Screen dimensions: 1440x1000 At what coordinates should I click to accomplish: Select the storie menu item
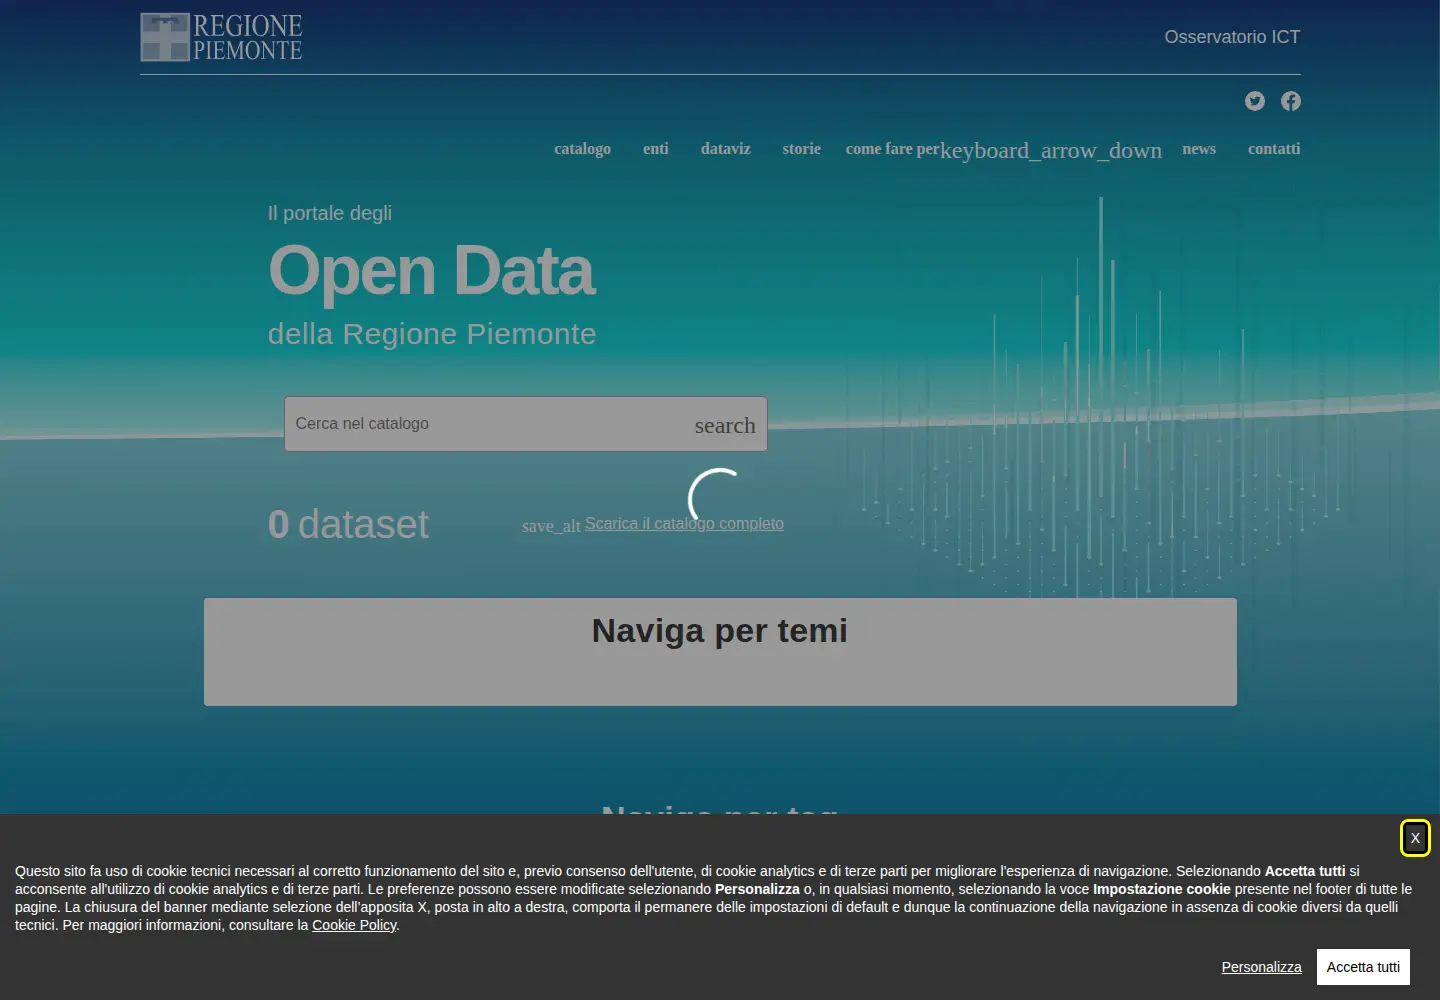801,149
